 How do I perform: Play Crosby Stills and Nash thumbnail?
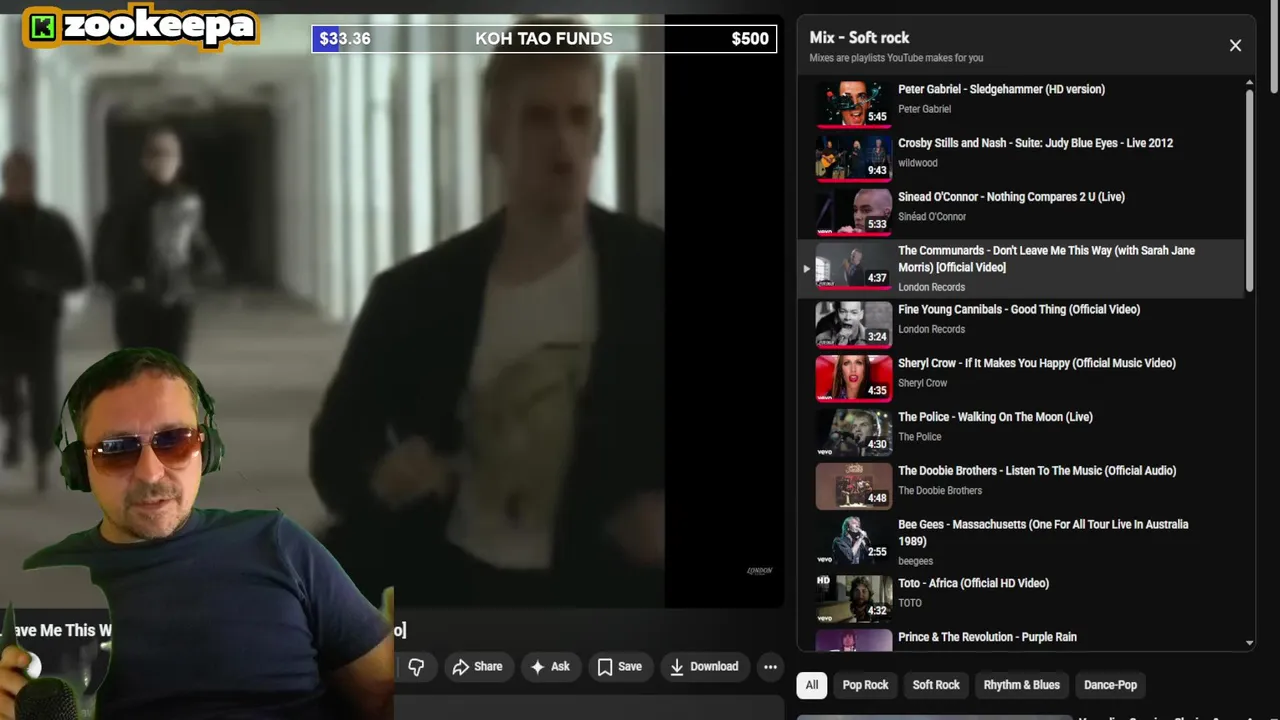click(854, 158)
